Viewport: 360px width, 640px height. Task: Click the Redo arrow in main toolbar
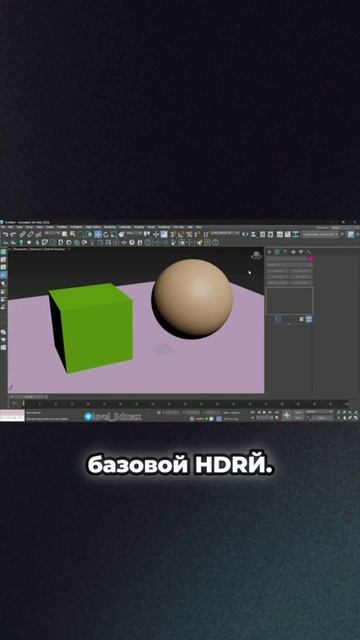click(x=13, y=234)
